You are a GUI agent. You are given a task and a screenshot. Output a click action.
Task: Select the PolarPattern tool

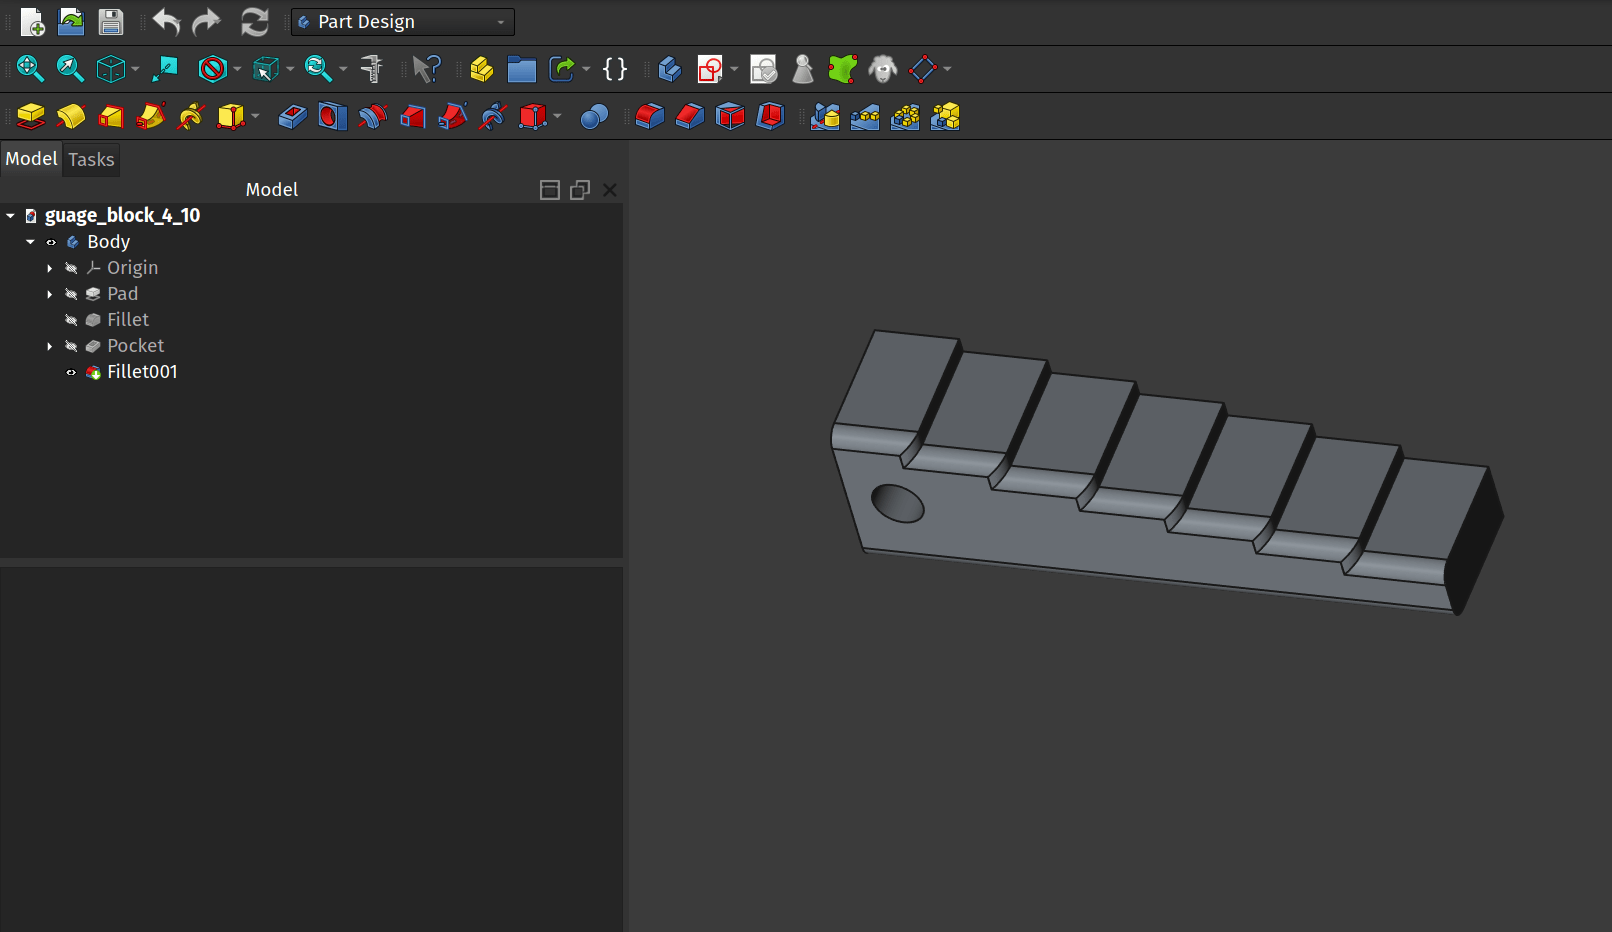(905, 116)
